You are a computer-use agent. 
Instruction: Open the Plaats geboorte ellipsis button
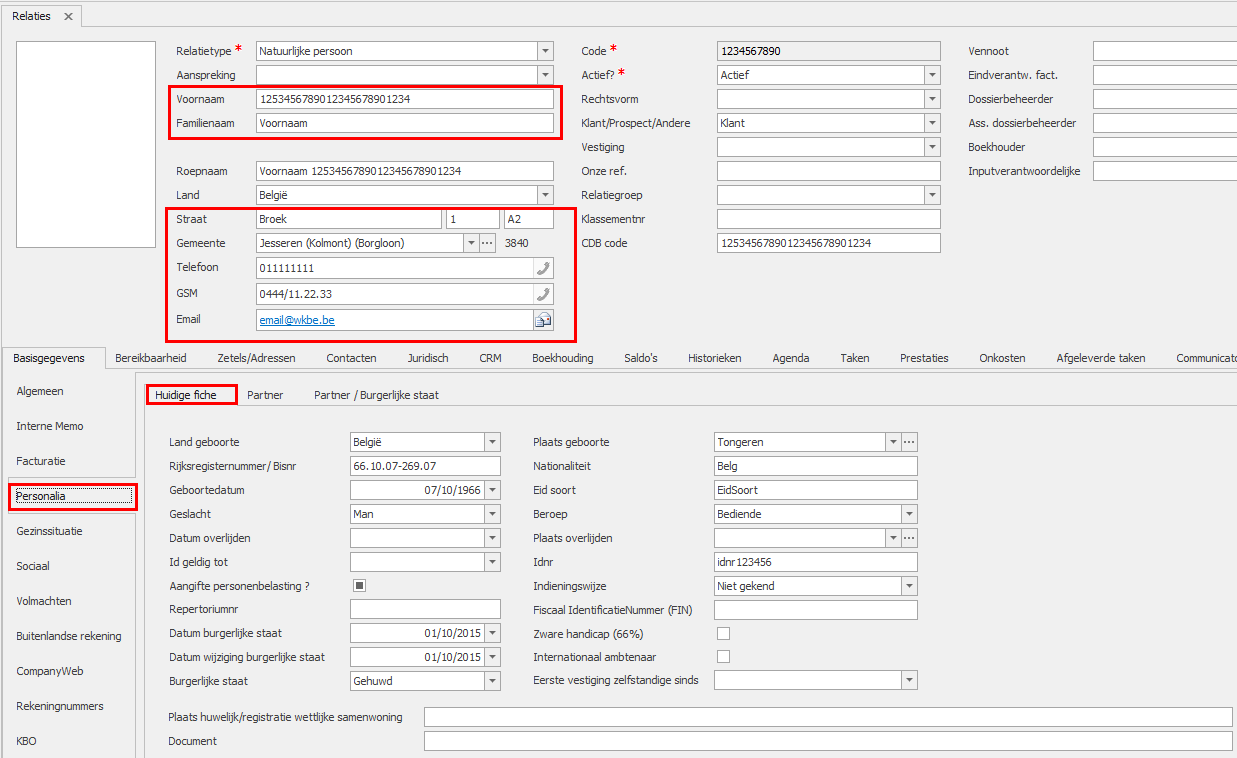[x=909, y=442]
